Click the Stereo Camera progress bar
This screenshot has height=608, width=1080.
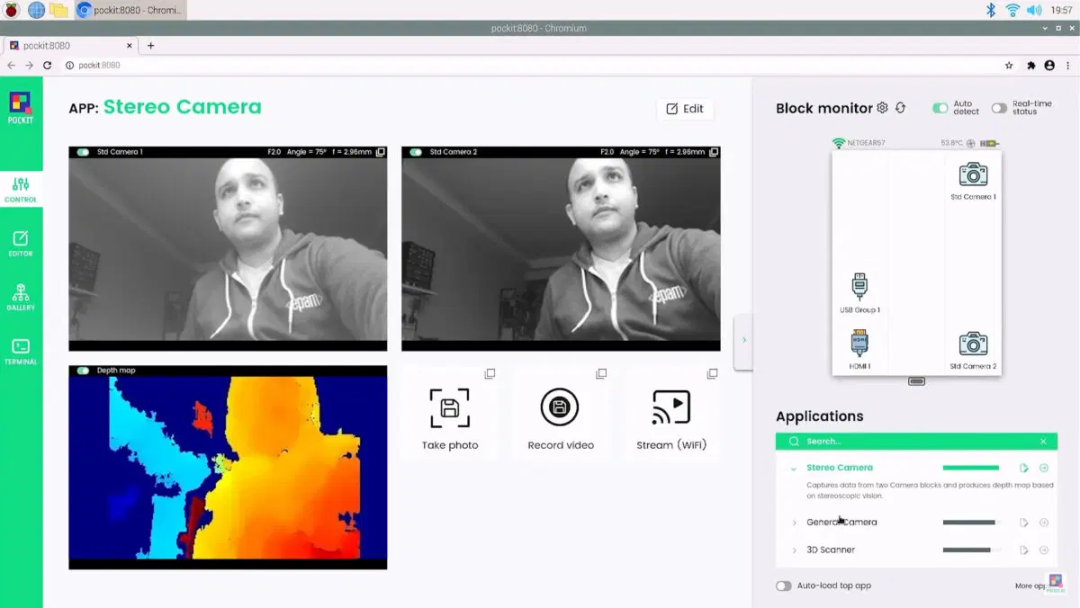coord(970,468)
